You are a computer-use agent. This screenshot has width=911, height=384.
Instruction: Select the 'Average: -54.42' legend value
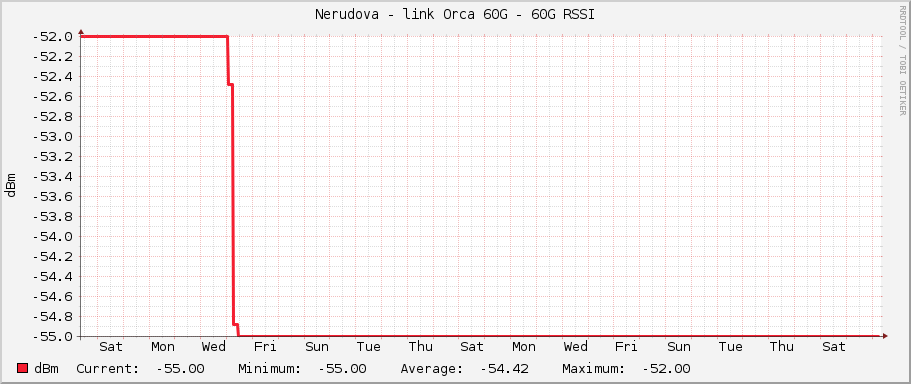(464, 369)
